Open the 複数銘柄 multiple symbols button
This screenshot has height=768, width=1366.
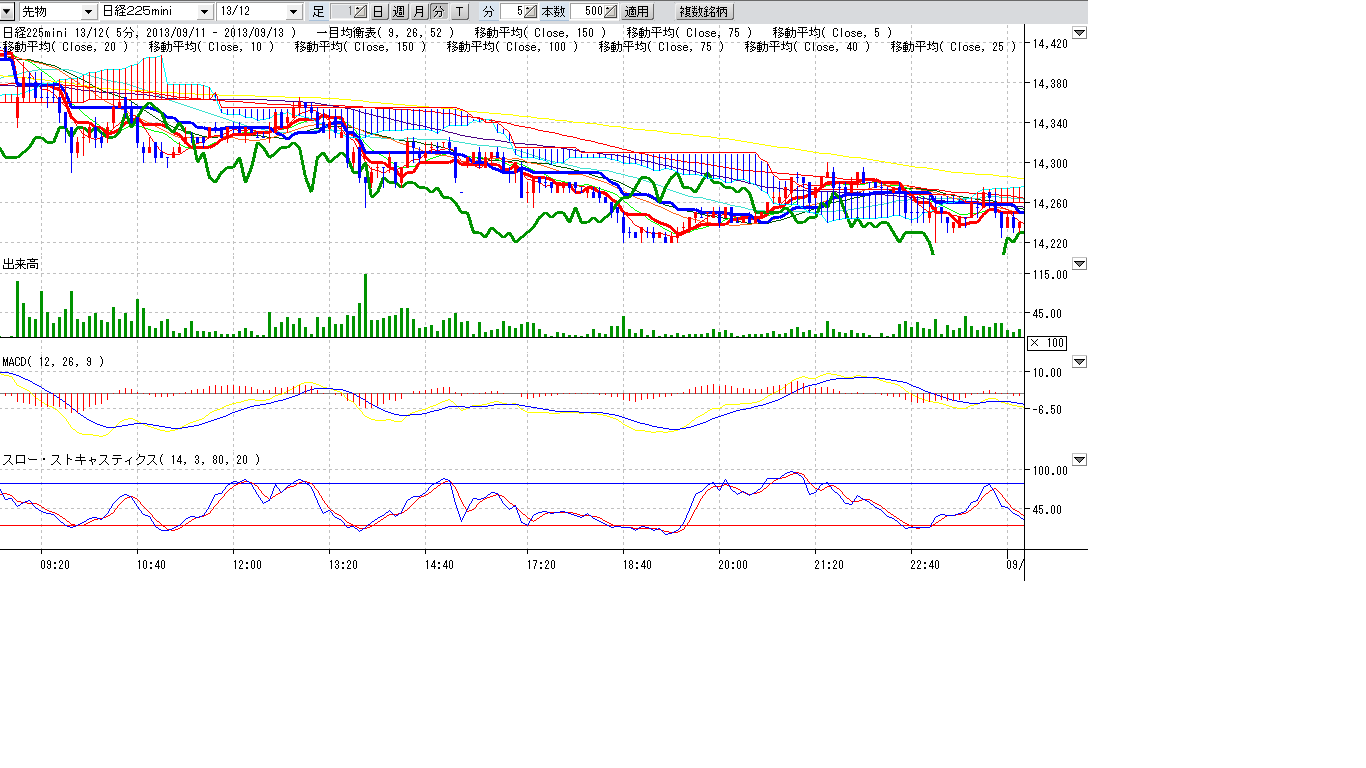pos(705,12)
